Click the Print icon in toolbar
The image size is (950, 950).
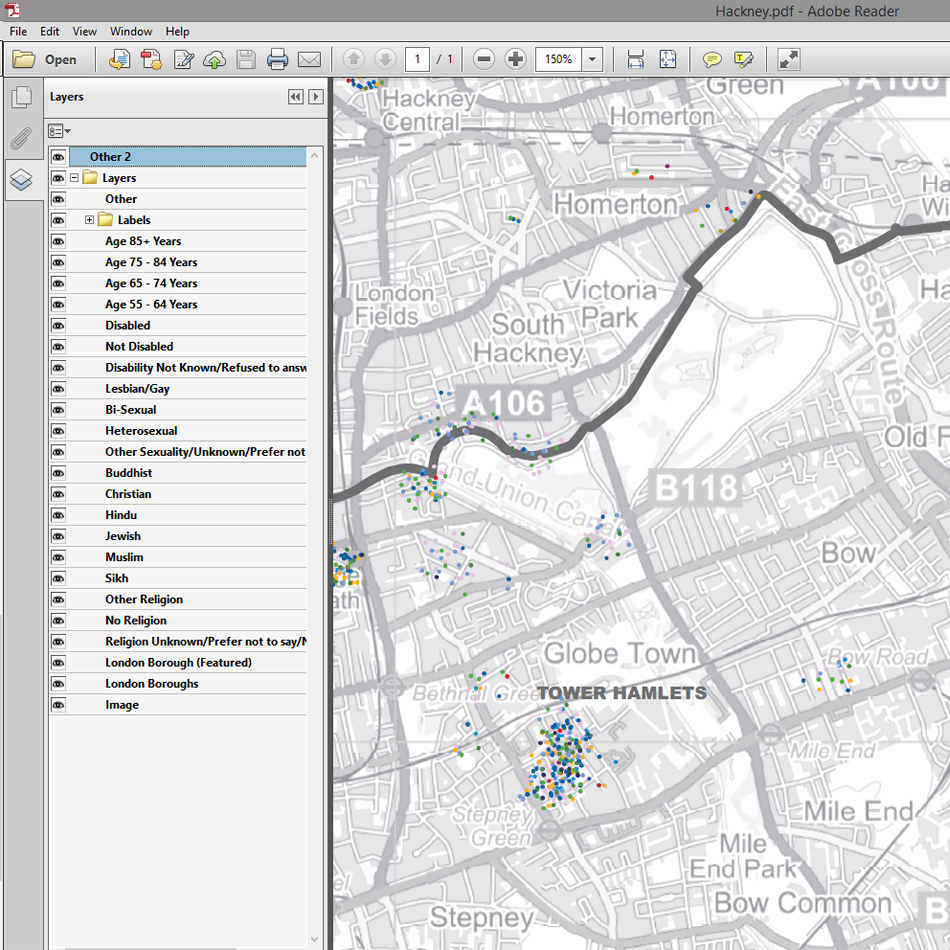[x=278, y=60]
